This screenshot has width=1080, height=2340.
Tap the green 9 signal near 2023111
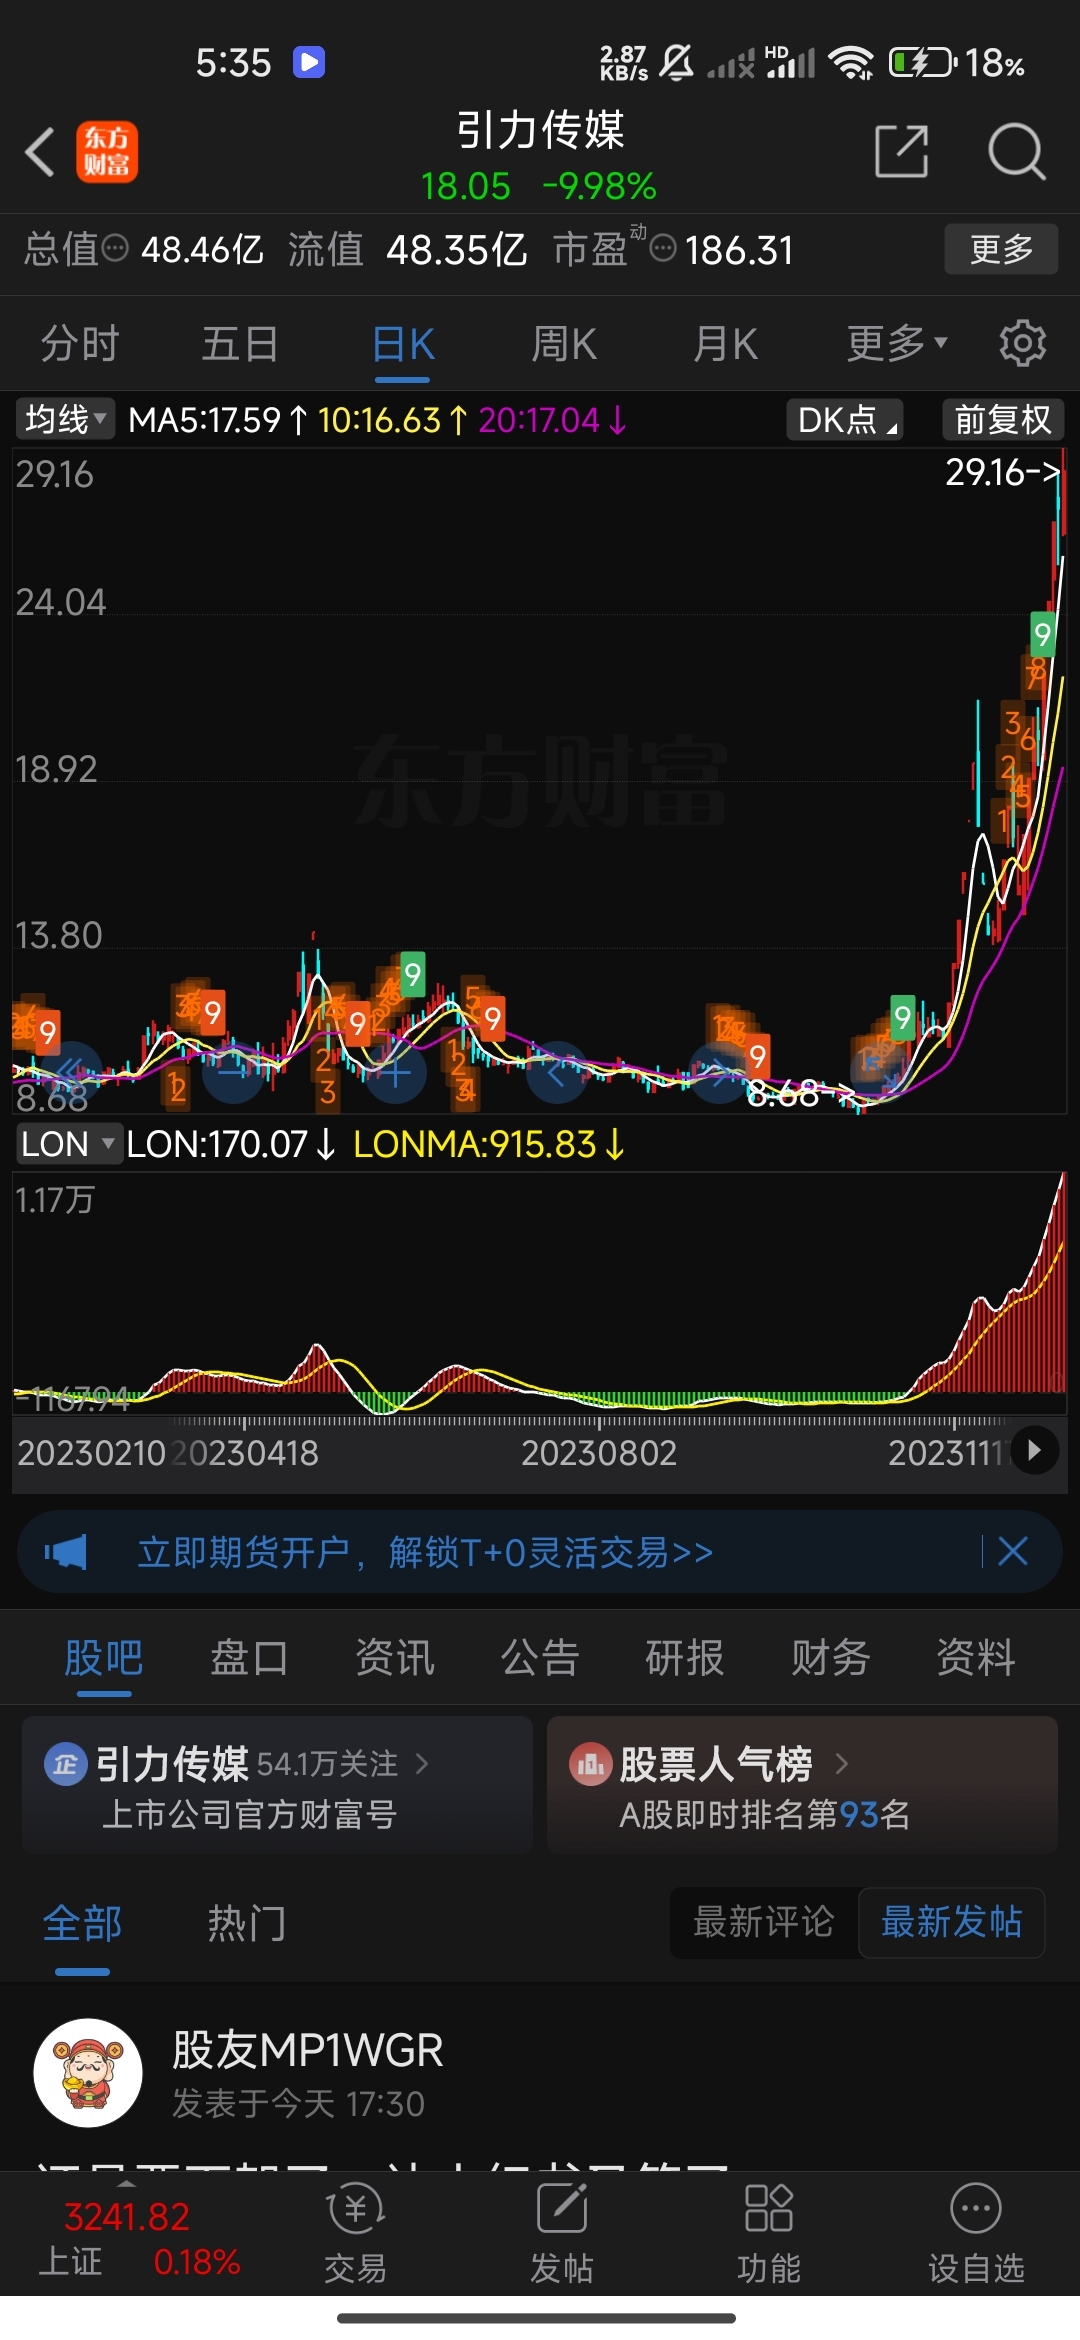tap(903, 1018)
